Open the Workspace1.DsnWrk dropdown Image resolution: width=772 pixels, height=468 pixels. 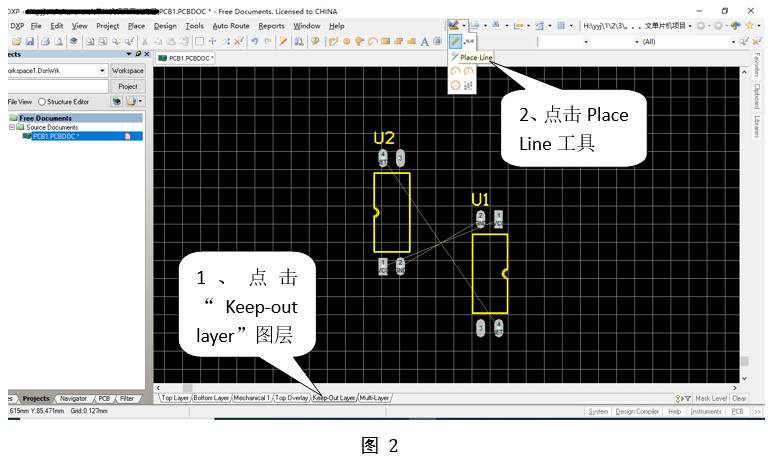coord(102,71)
